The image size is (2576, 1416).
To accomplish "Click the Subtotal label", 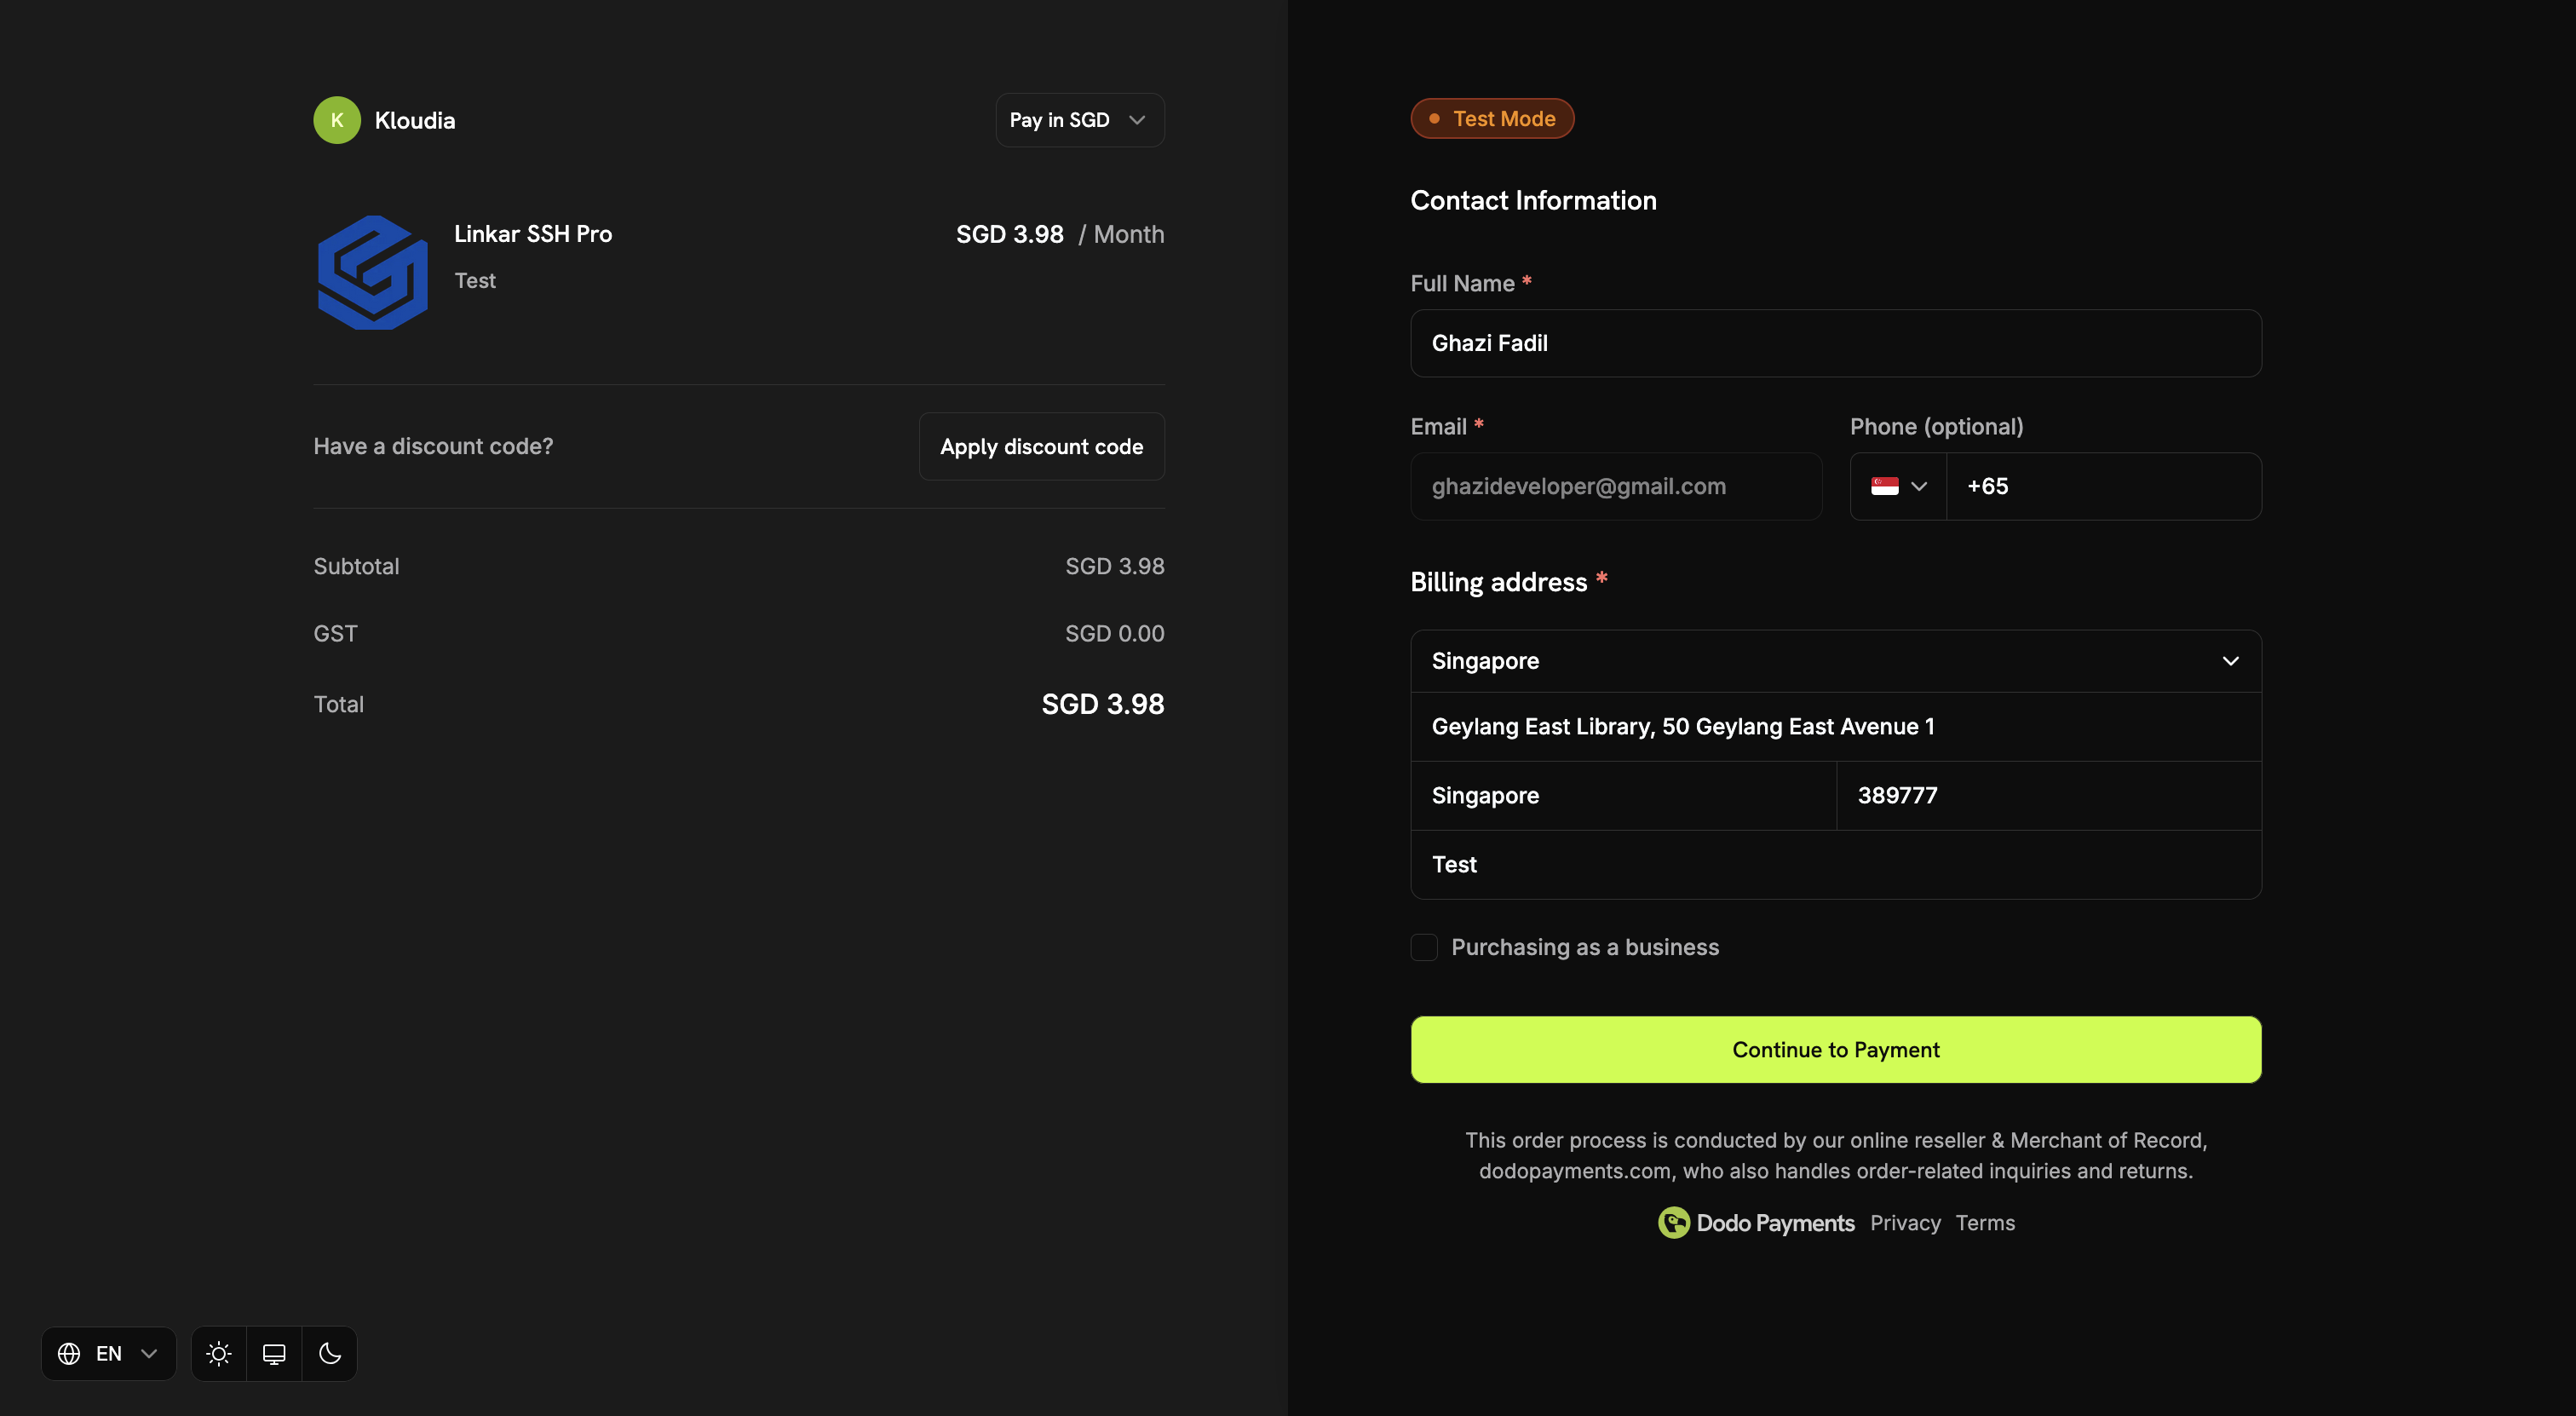I will 356,566.
